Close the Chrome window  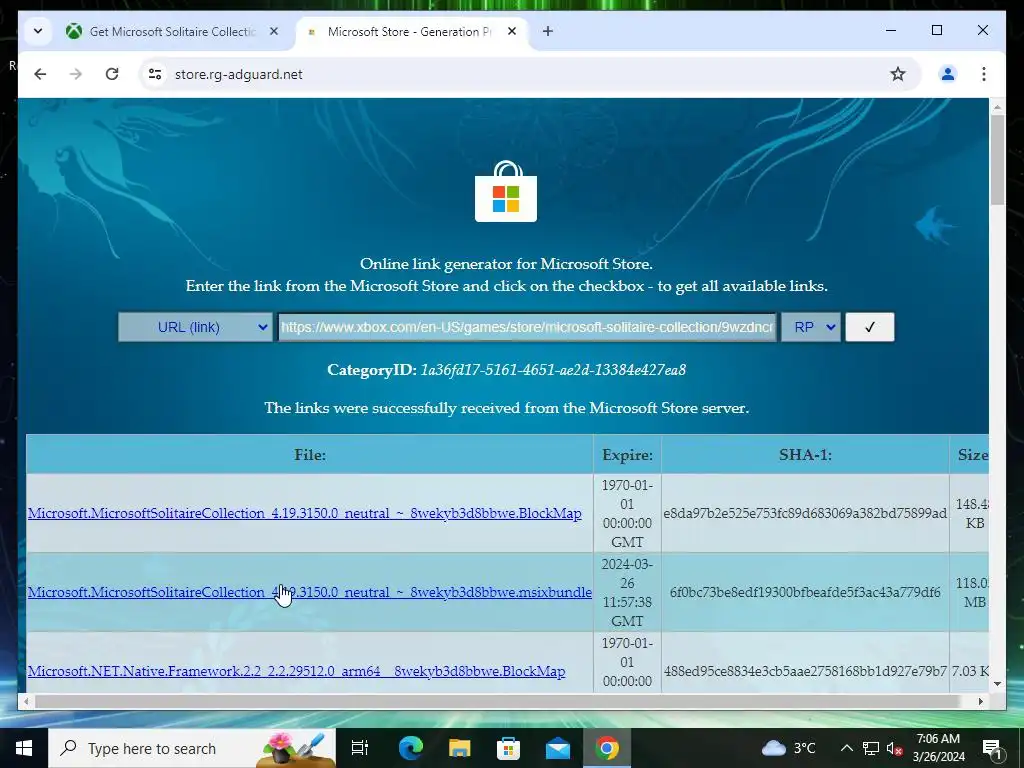point(982,31)
